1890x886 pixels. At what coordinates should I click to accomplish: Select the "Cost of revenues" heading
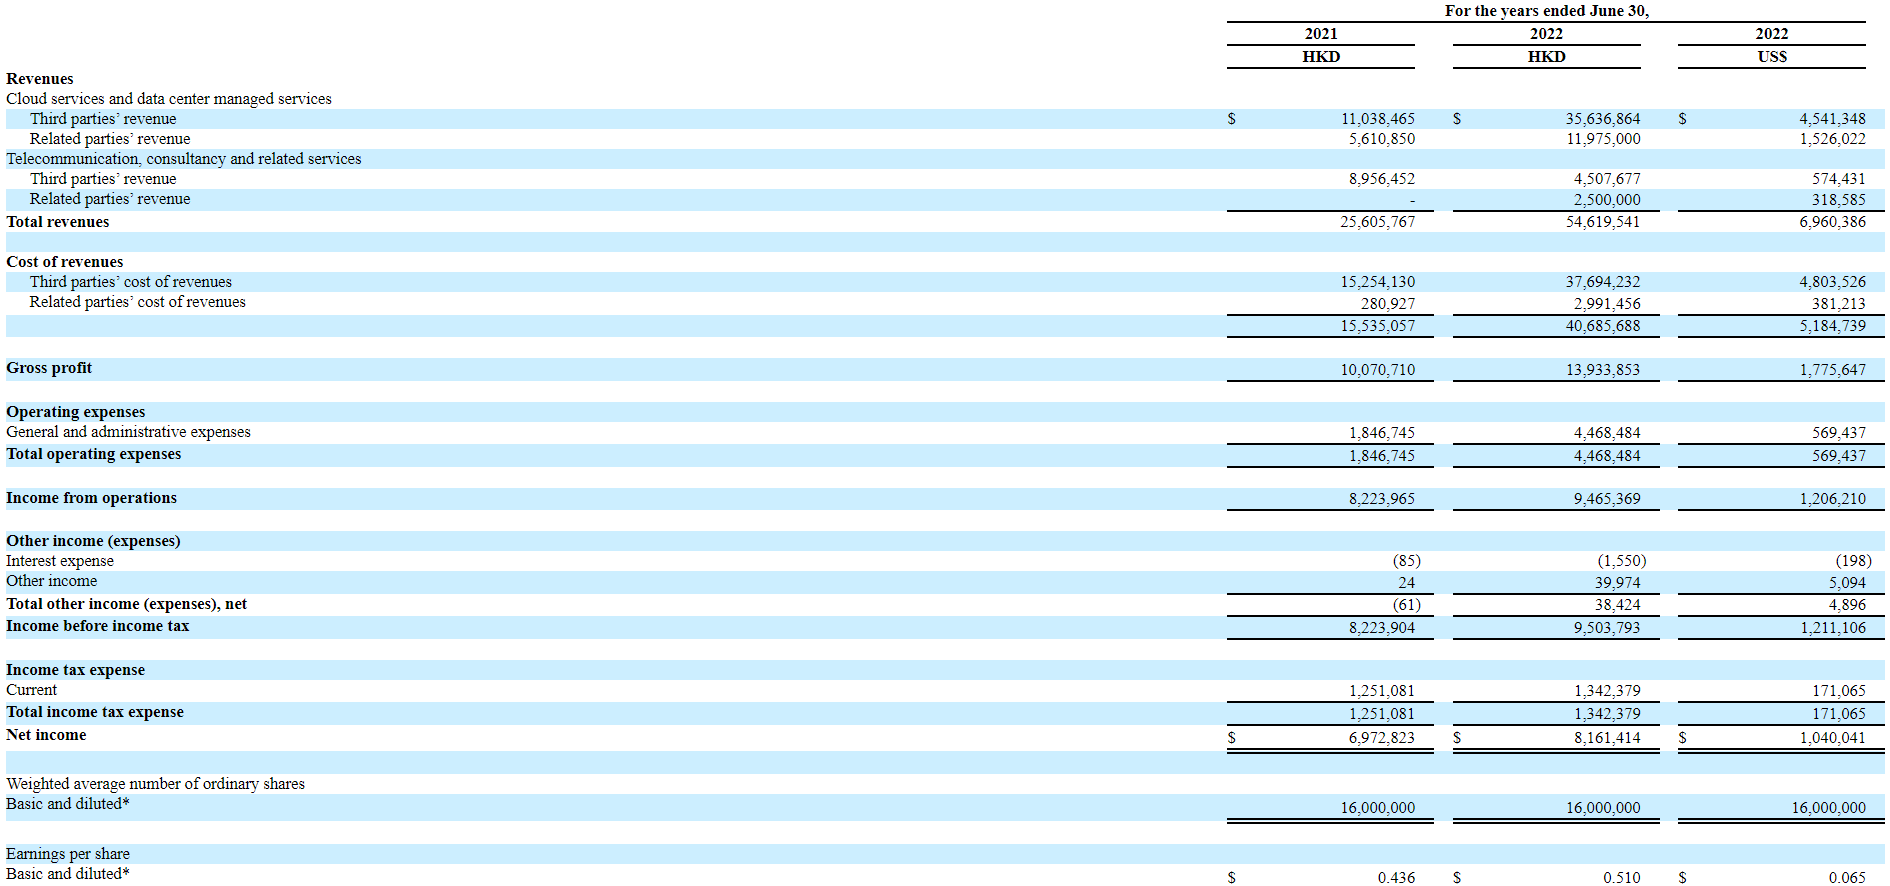pos(65,262)
